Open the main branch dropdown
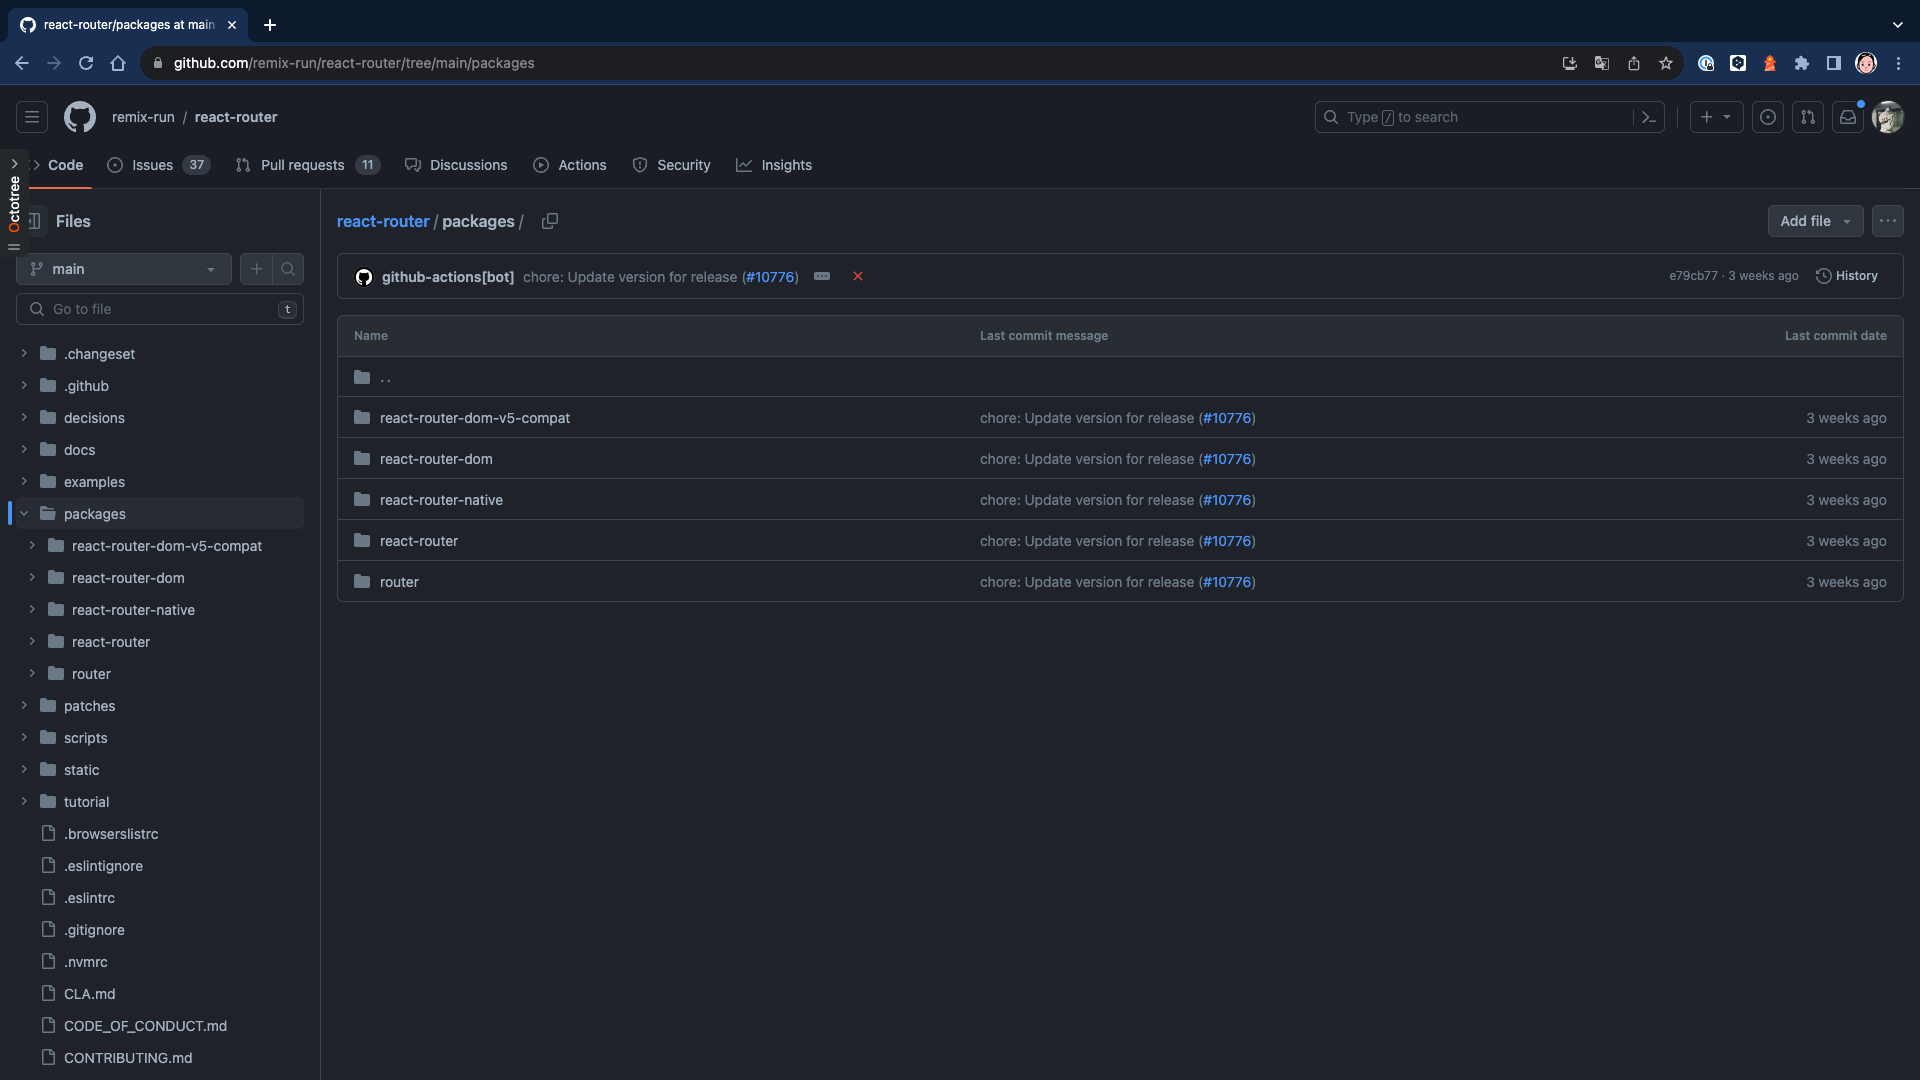This screenshot has width=1920, height=1080. pyautogui.click(x=124, y=269)
